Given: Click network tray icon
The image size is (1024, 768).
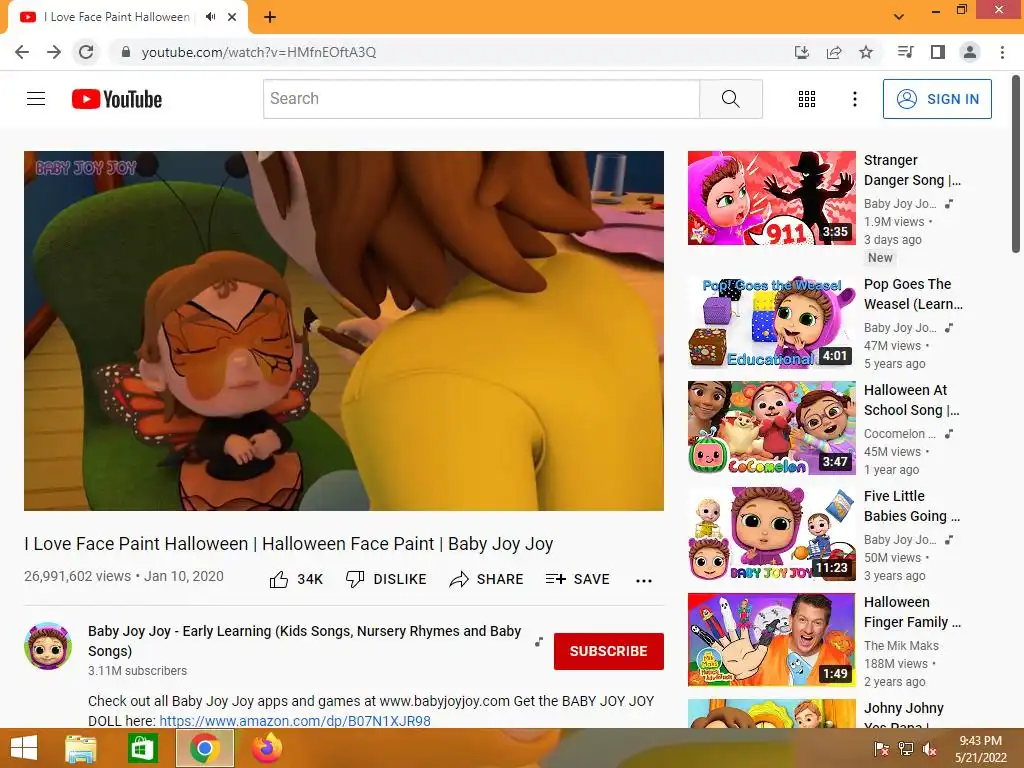Looking at the screenshot, I should [x=906, y=749].
